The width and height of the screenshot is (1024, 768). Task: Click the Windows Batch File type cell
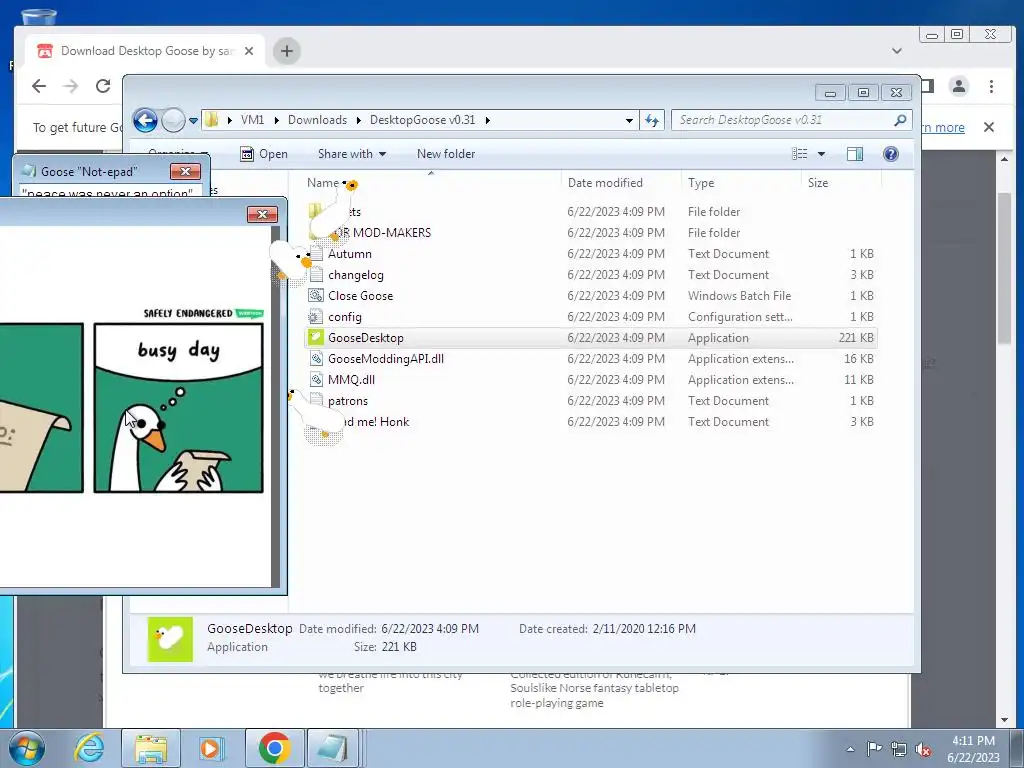point(739,296)
